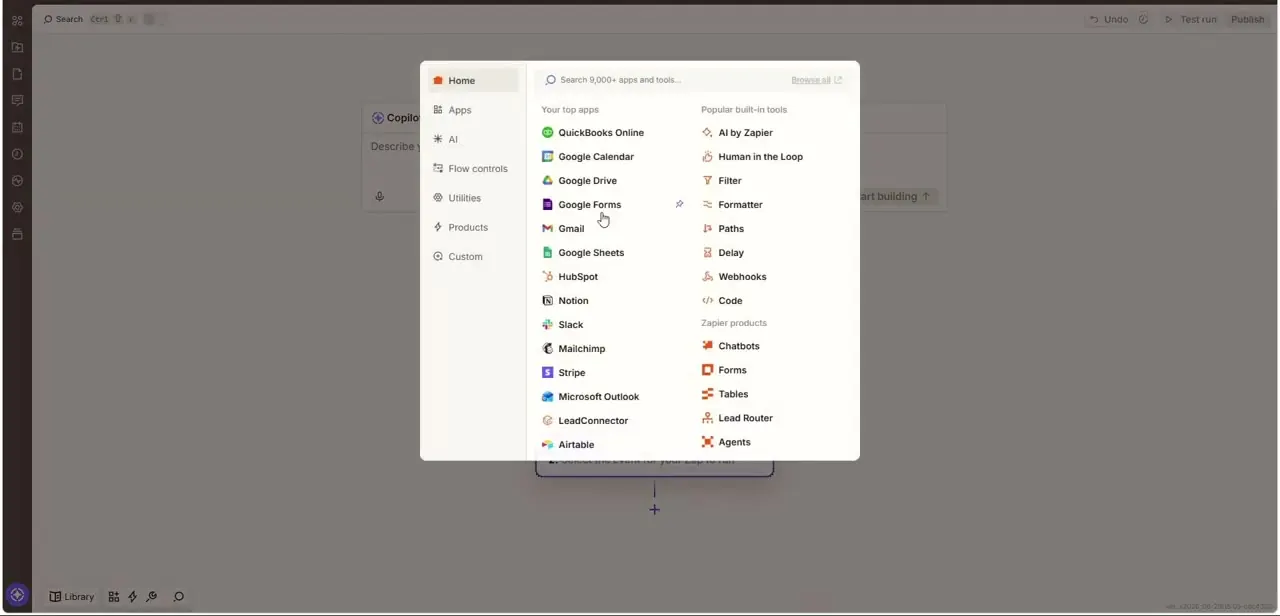Screen dimensions: 1280x616
Task: Click search magnifier in bottom toolbar
Action: point(179,596)
